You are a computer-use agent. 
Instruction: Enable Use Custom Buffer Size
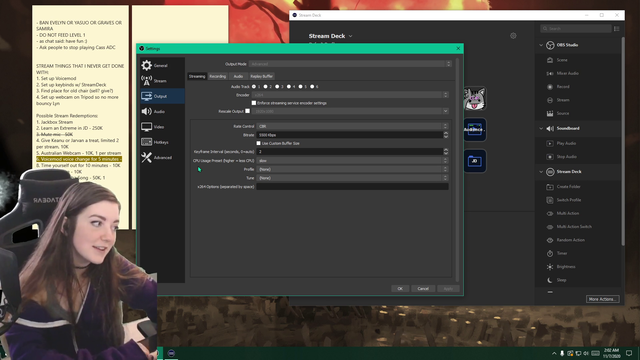pyautogui.click(x=258, y=143)
